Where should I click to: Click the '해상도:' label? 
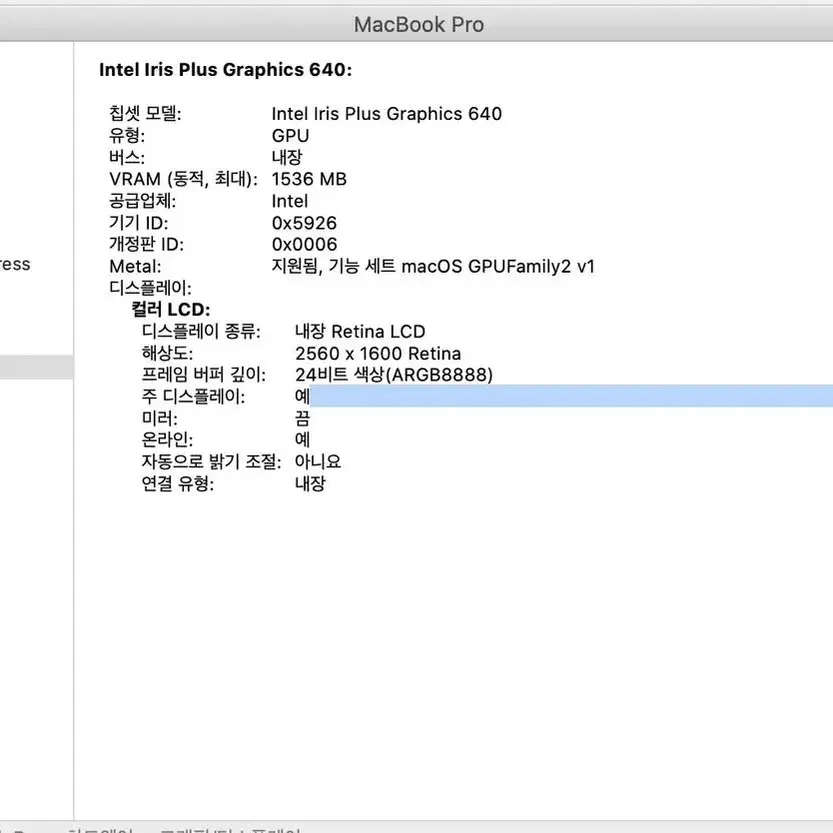(x=167, y=353)
